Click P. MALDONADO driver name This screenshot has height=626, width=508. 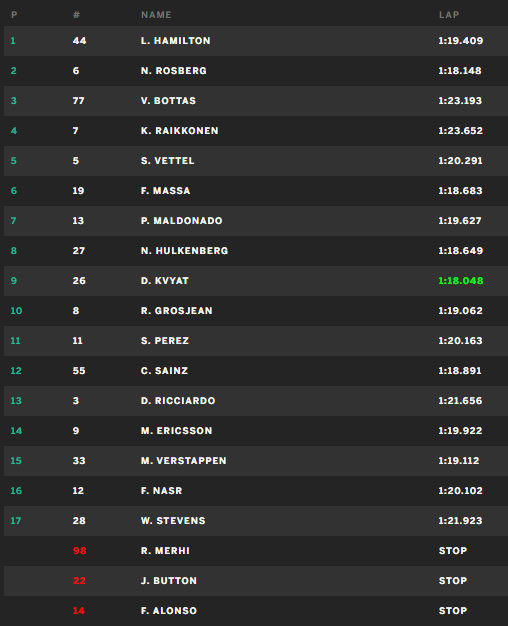pos(181,220)
